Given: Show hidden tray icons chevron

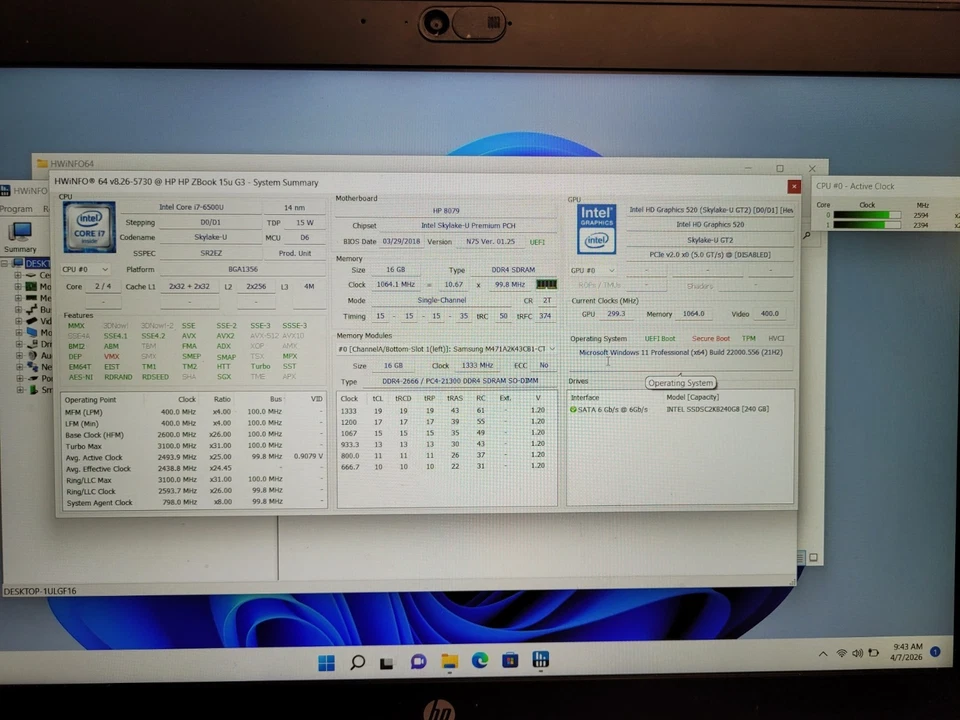Looking at the screenshot, I should [x=823, y=654].
